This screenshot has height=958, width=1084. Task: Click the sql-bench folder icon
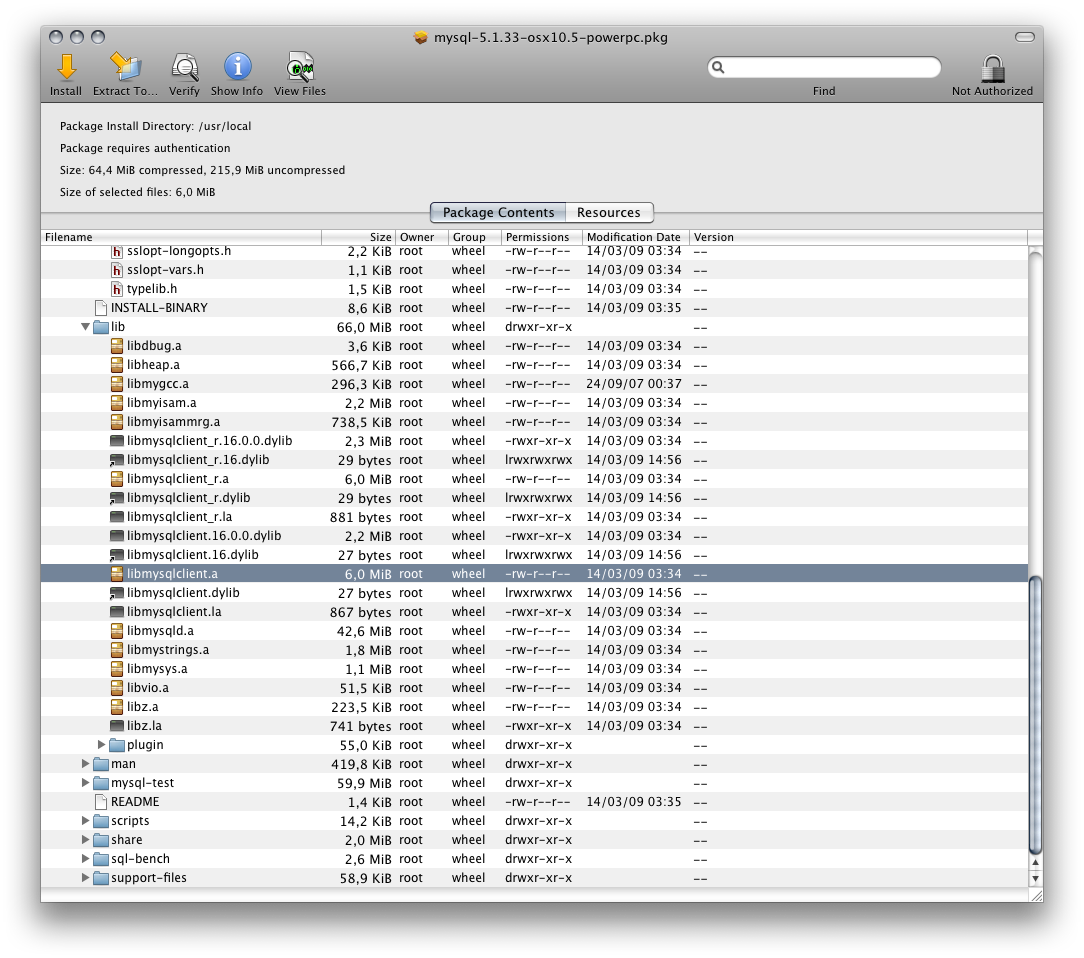click(x=101, y=859)
